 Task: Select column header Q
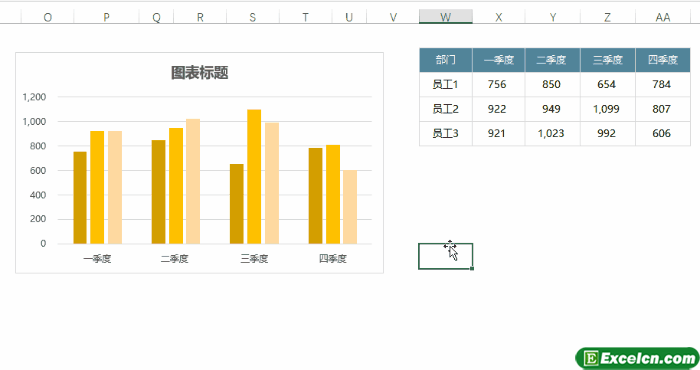click(156, 17)
